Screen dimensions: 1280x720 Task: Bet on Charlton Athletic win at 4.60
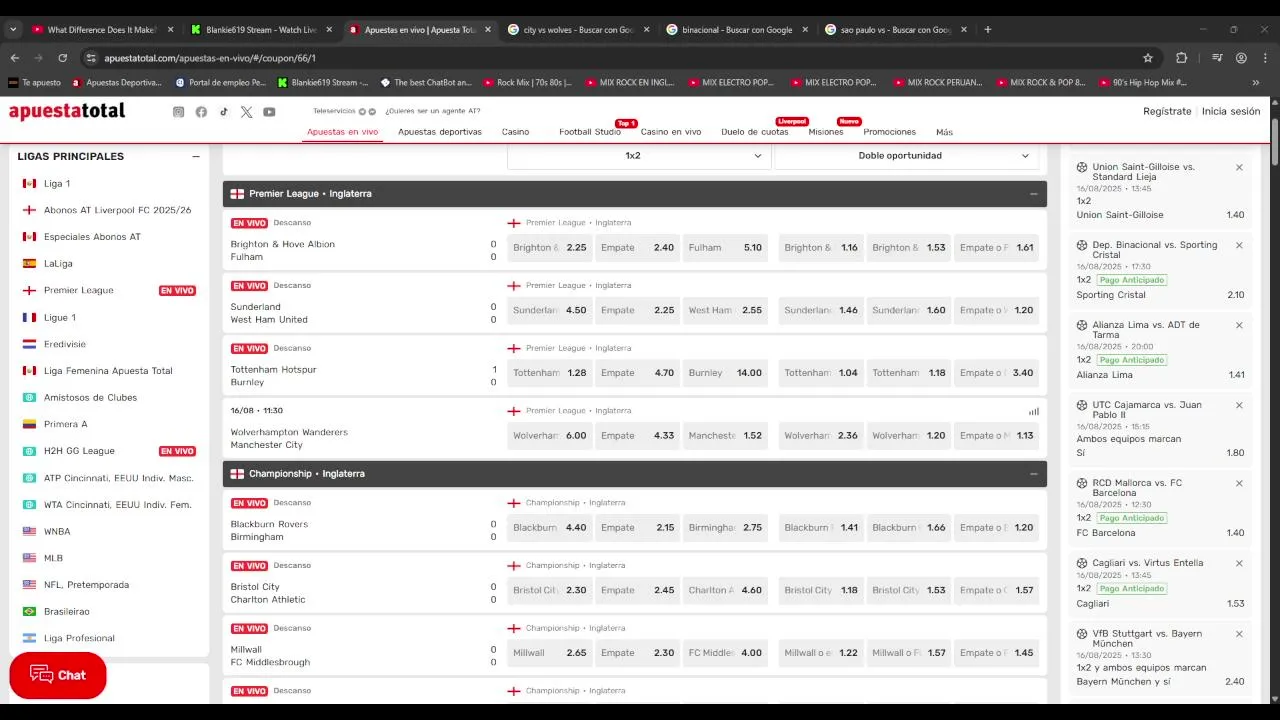[725, 591]
